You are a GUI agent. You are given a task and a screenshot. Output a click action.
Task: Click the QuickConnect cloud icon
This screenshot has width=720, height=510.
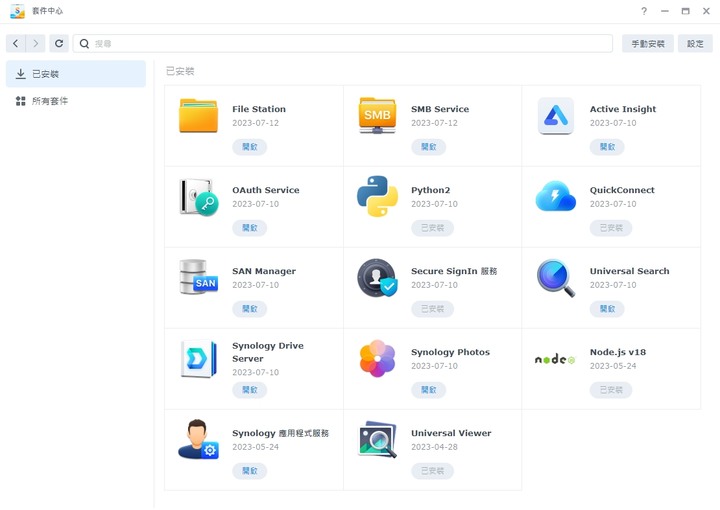click(x=556, y=196)
